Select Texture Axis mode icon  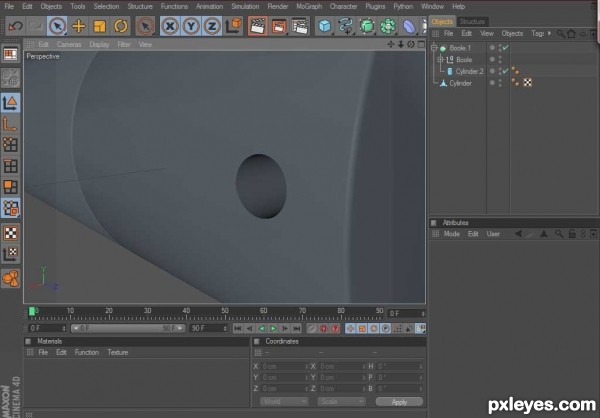click(10, 254)
